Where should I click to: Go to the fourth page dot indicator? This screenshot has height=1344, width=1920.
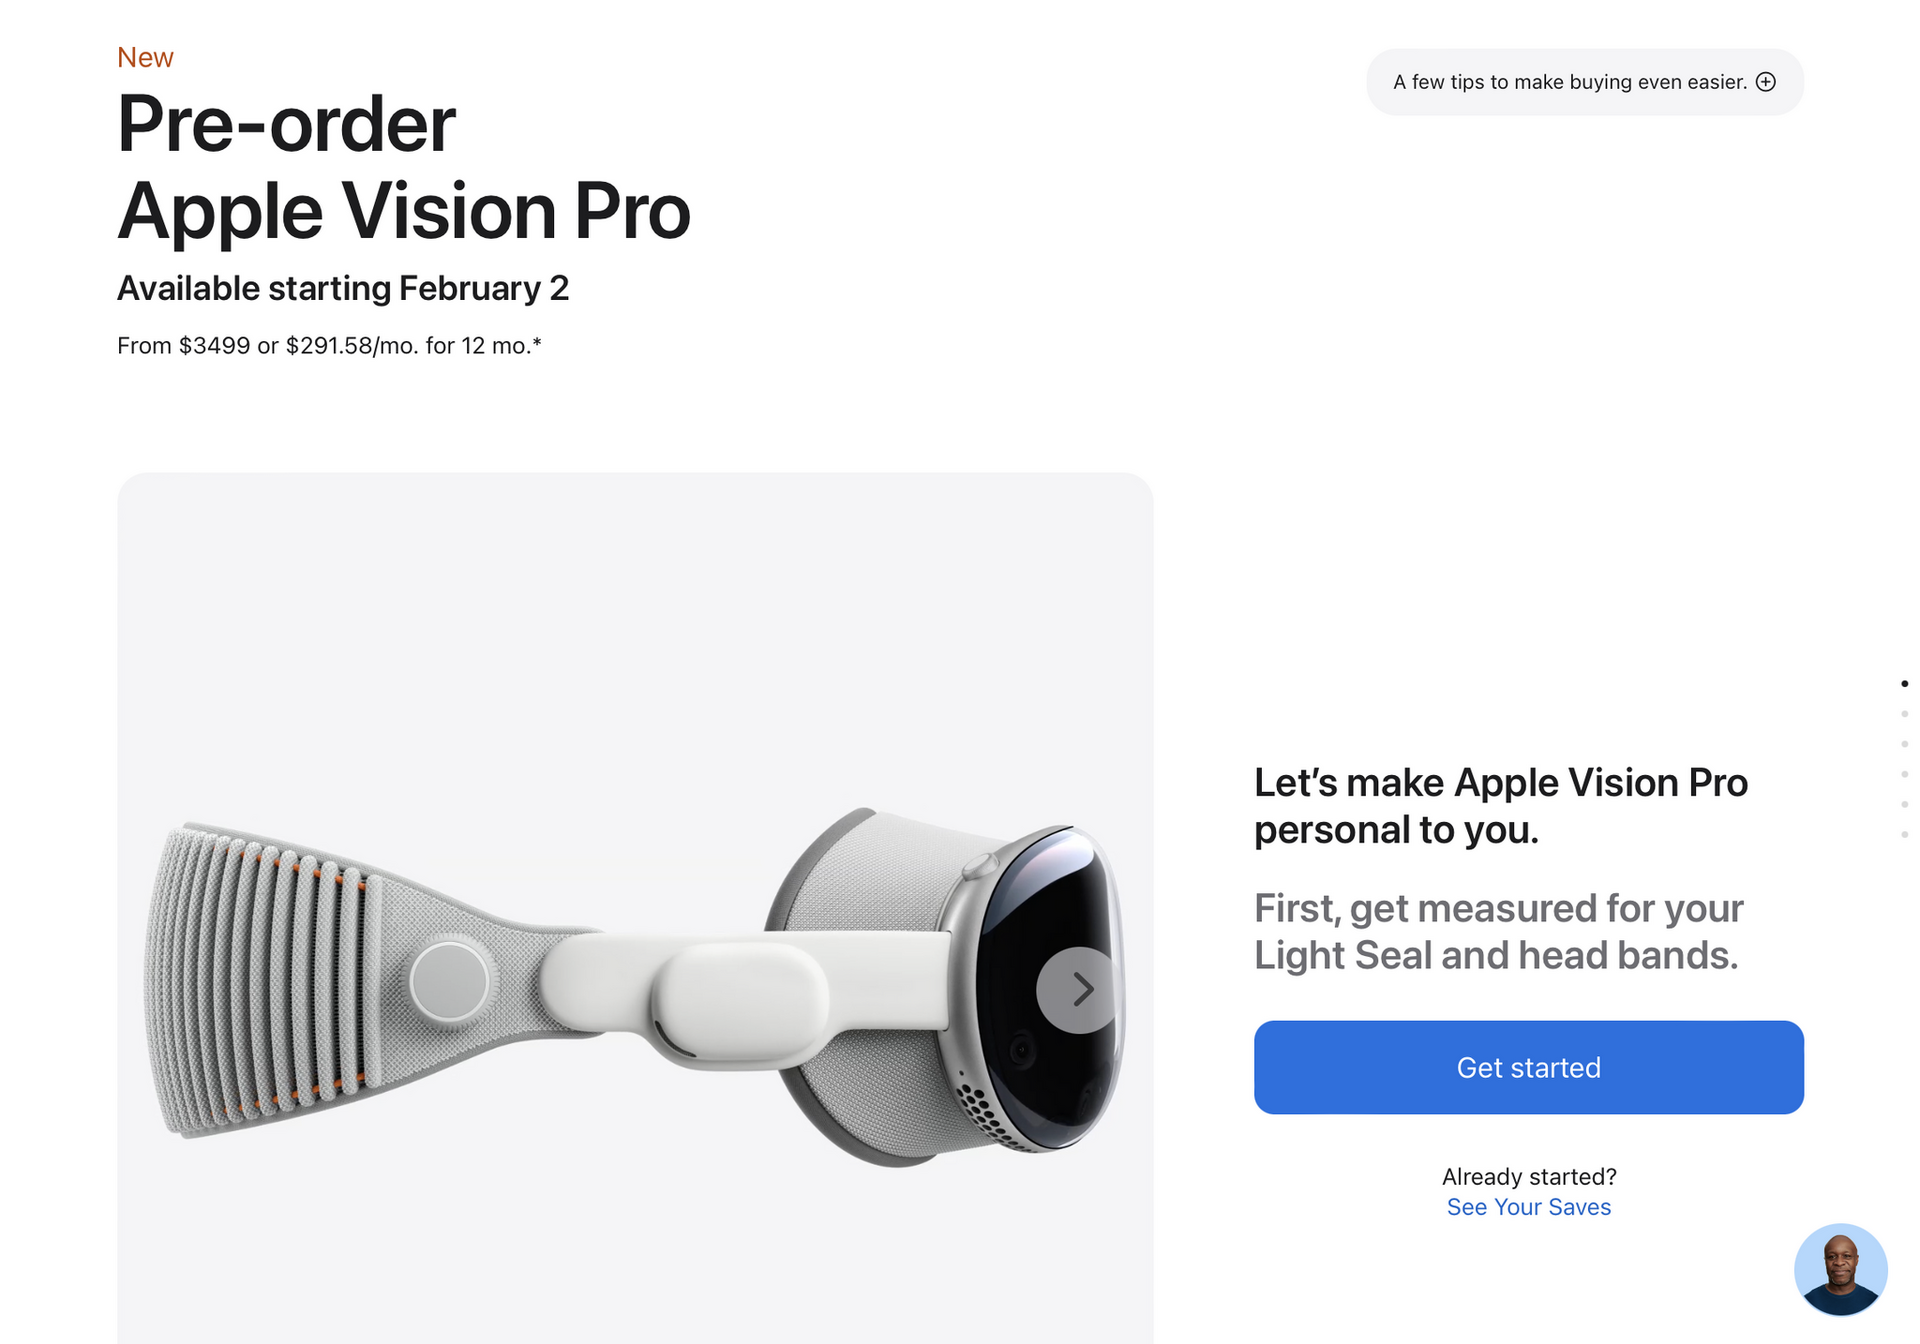[1904, 774]
